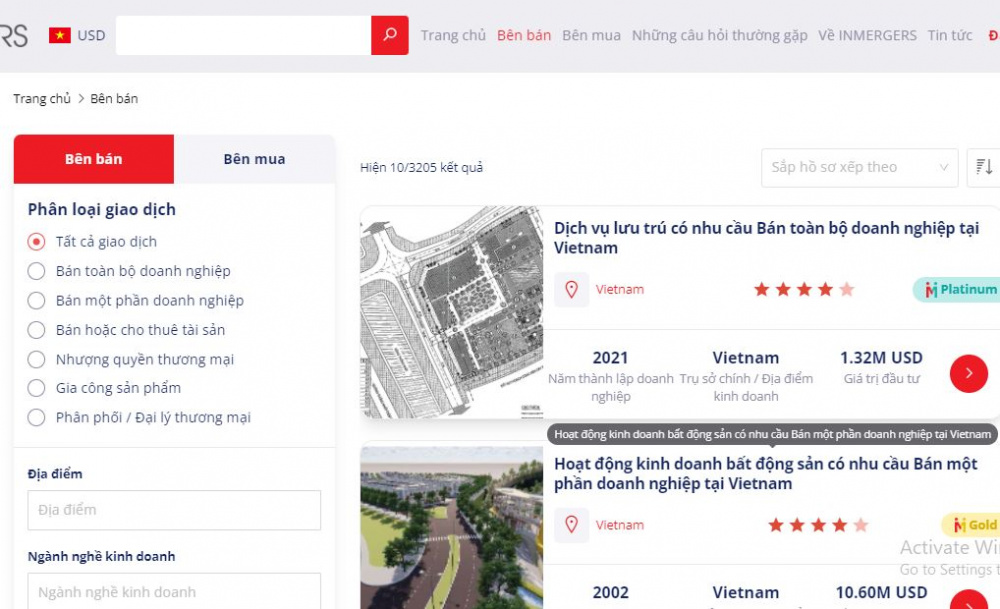
Task: Open Những câu hỏi thường gặp menu
Action: pos(719,36)
